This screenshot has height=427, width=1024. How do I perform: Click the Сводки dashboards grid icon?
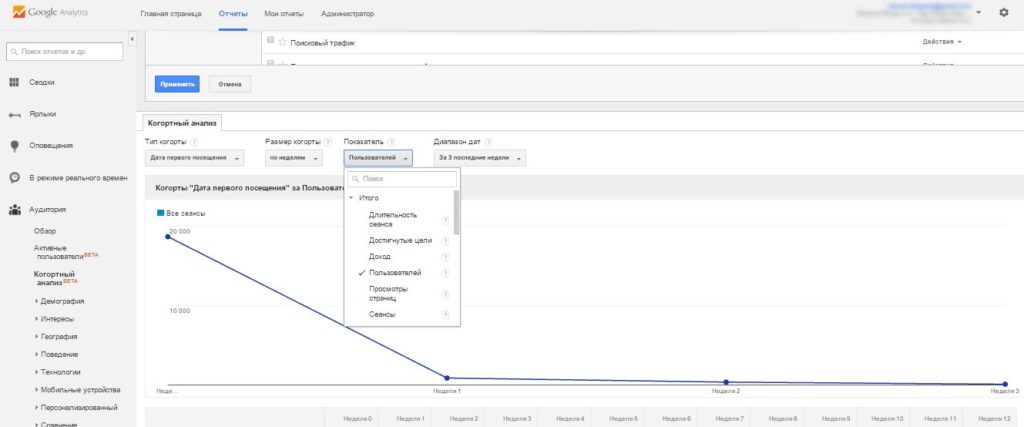point(15,82)
